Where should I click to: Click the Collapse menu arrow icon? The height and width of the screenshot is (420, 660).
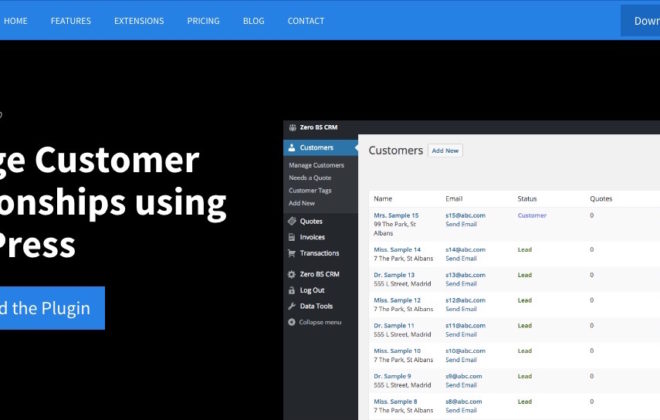tap(292, 322)
